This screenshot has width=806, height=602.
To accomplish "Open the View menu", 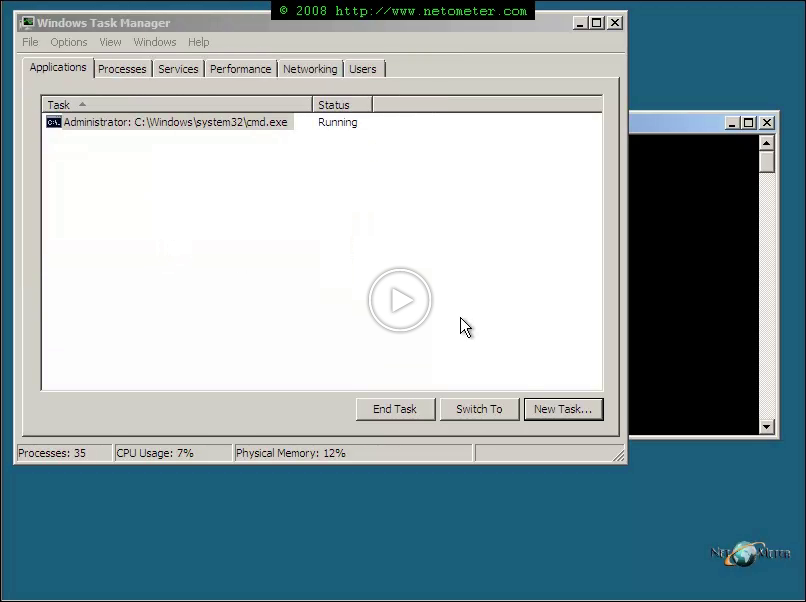I will [x=111, y=42].
